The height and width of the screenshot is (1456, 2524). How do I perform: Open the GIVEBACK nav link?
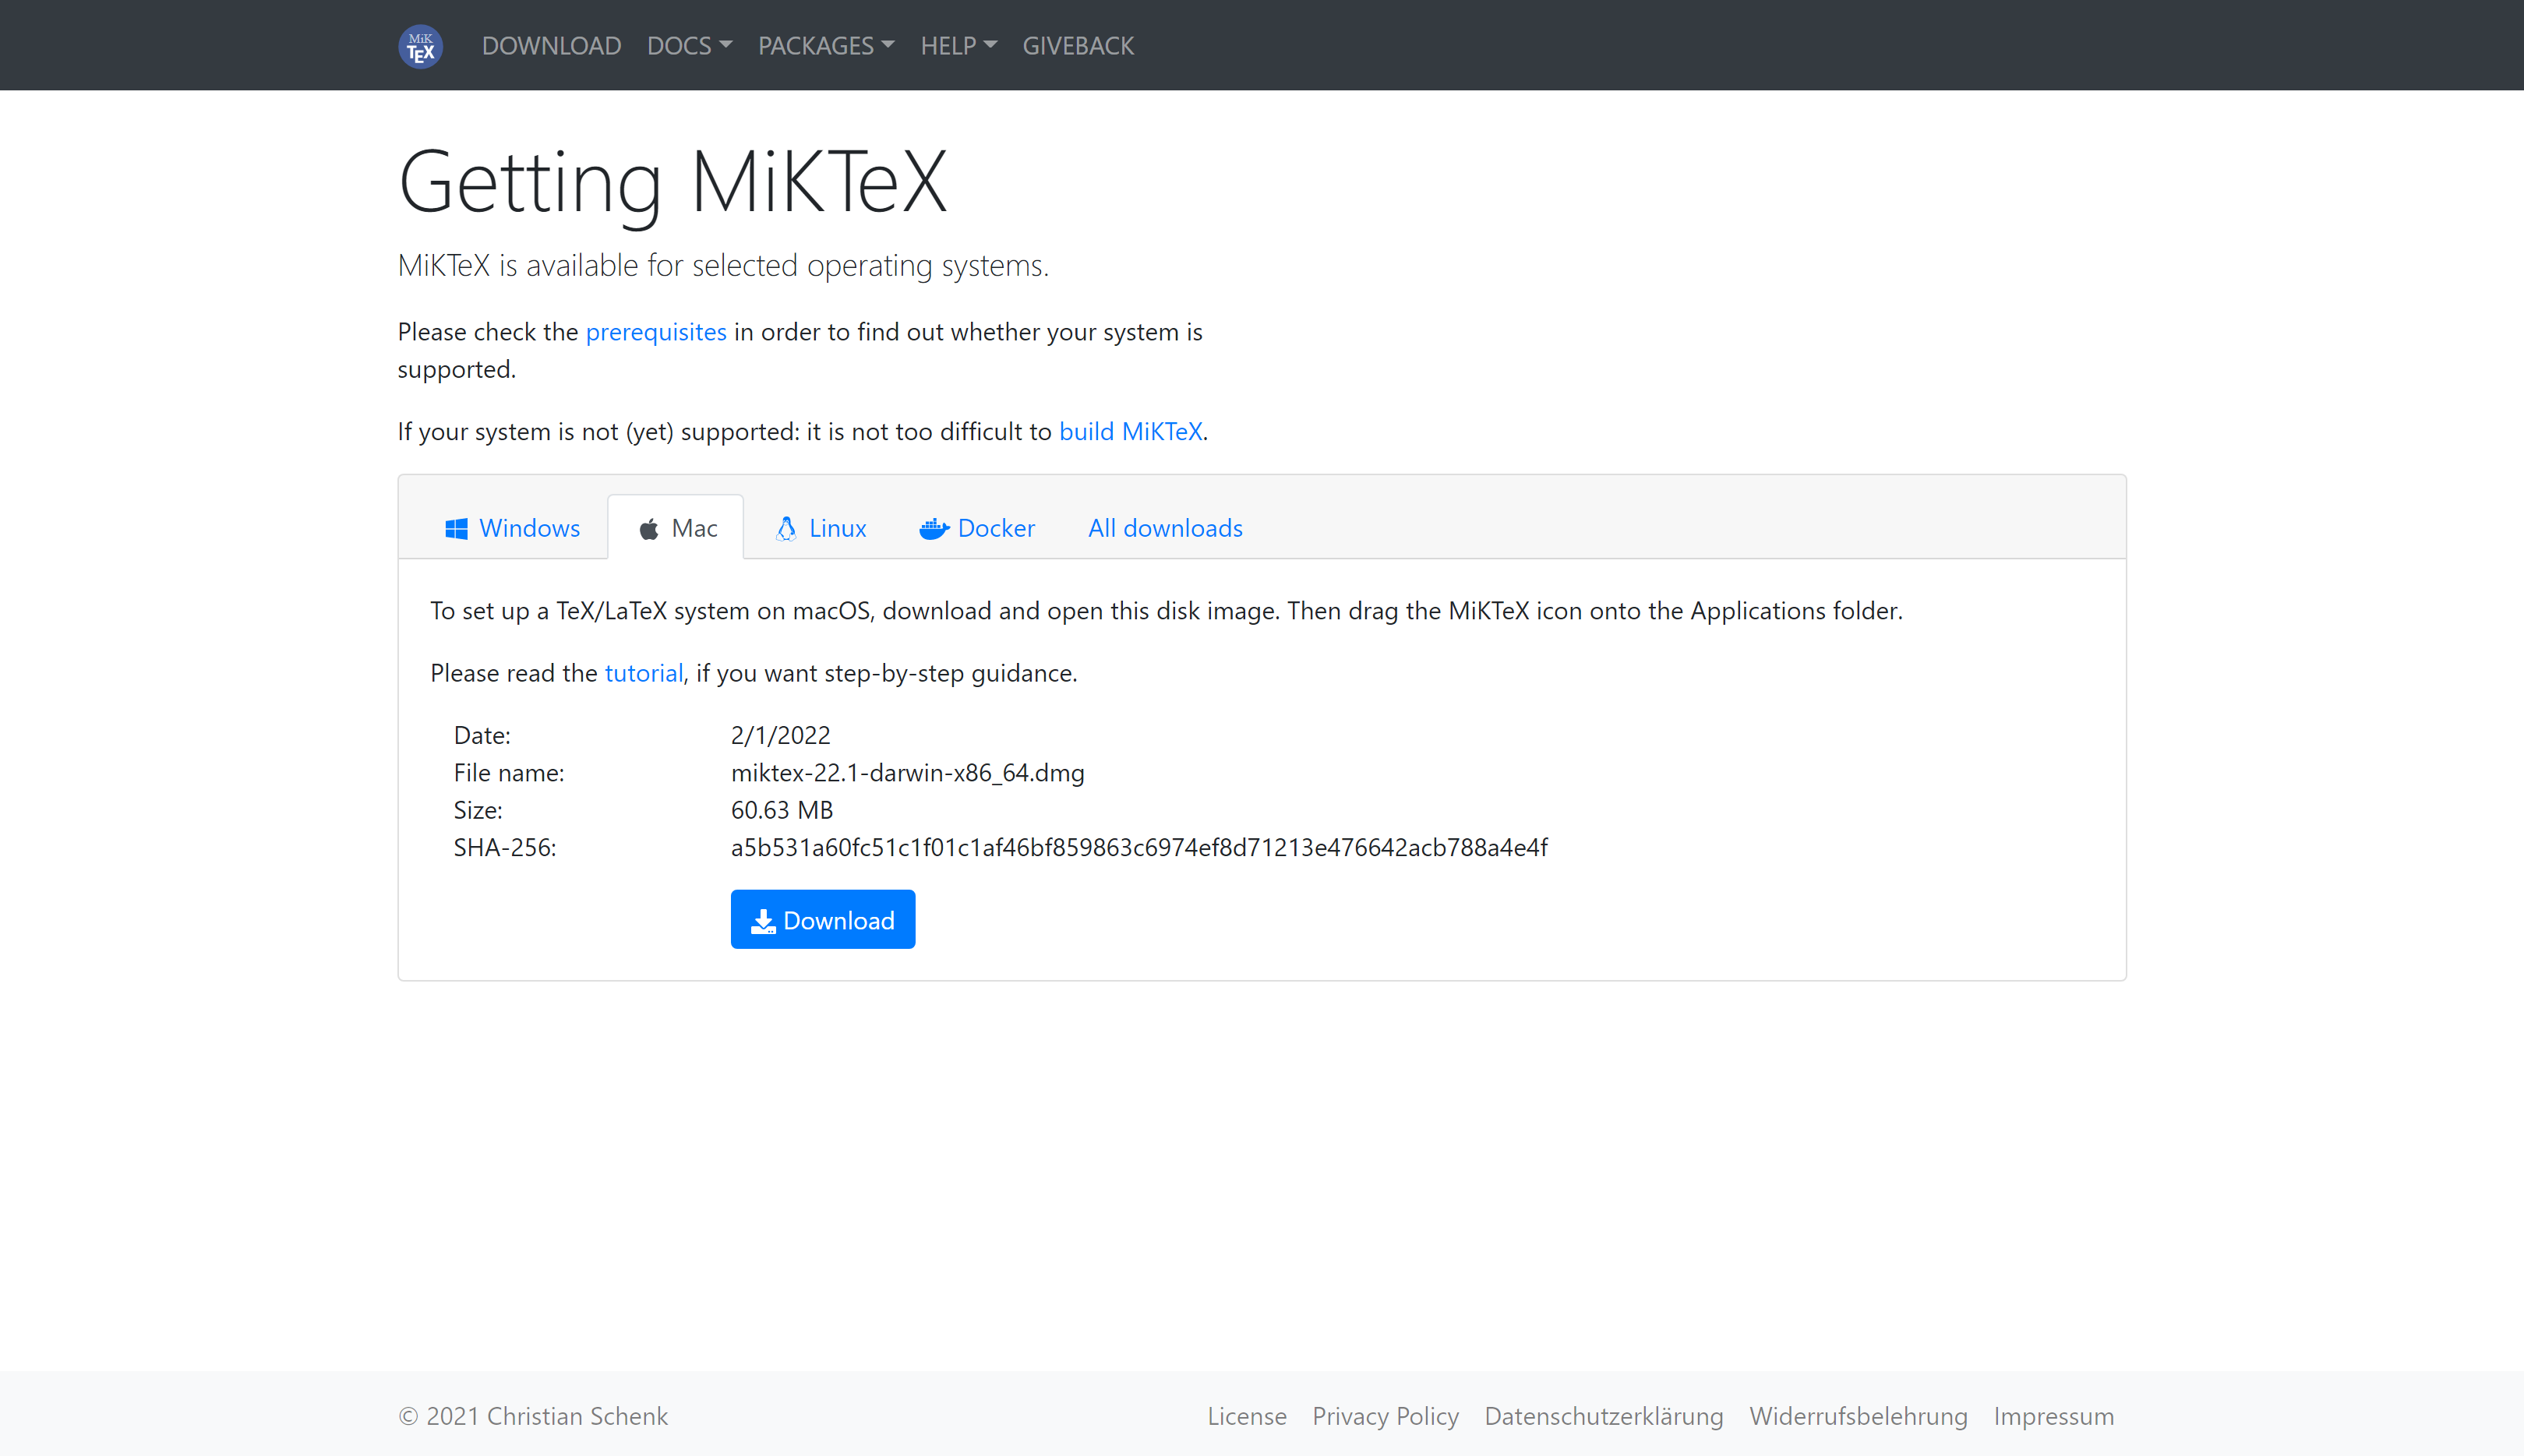coord(1078,46)
